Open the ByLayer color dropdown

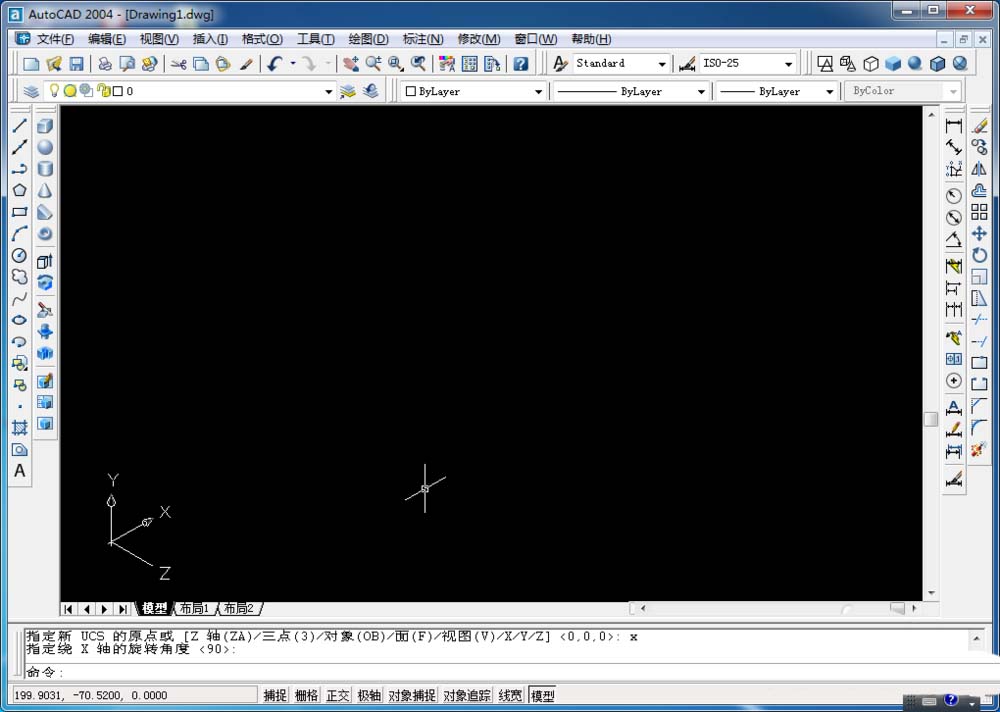coord(538,91)
